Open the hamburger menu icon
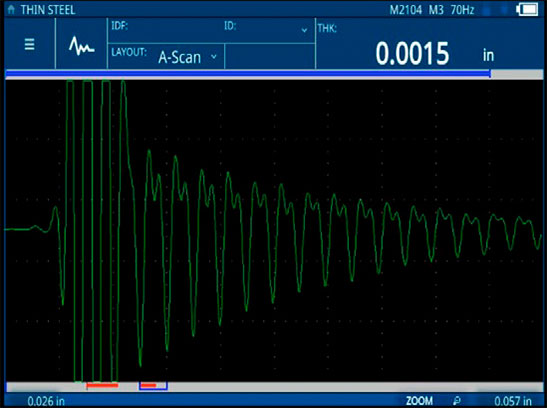The image size is (547, 408). [30, 45]
